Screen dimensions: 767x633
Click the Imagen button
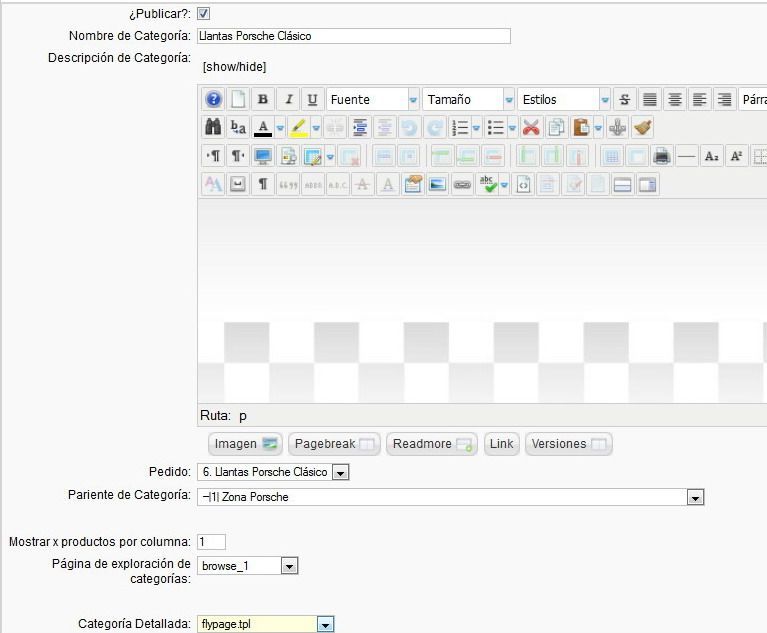pyautogui.click(x=245, y=444)
